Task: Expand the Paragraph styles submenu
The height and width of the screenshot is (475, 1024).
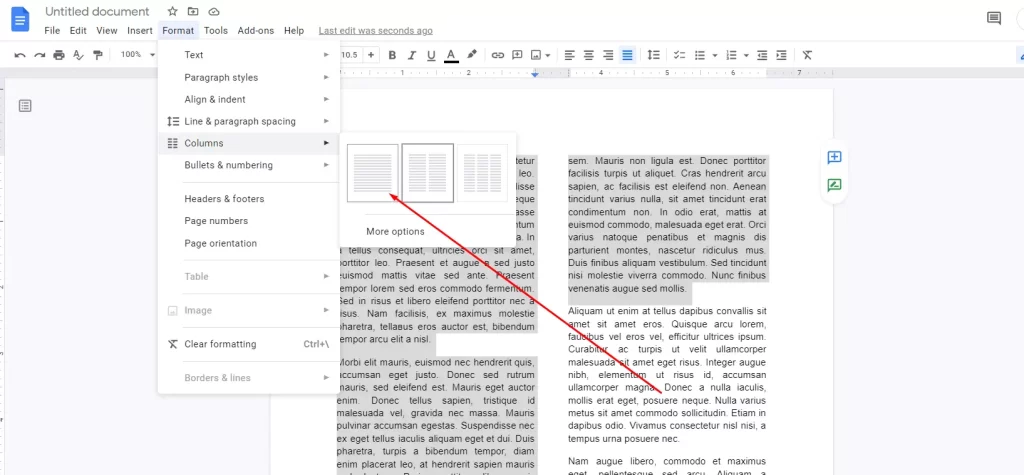Action: click(x=249, y=78)
